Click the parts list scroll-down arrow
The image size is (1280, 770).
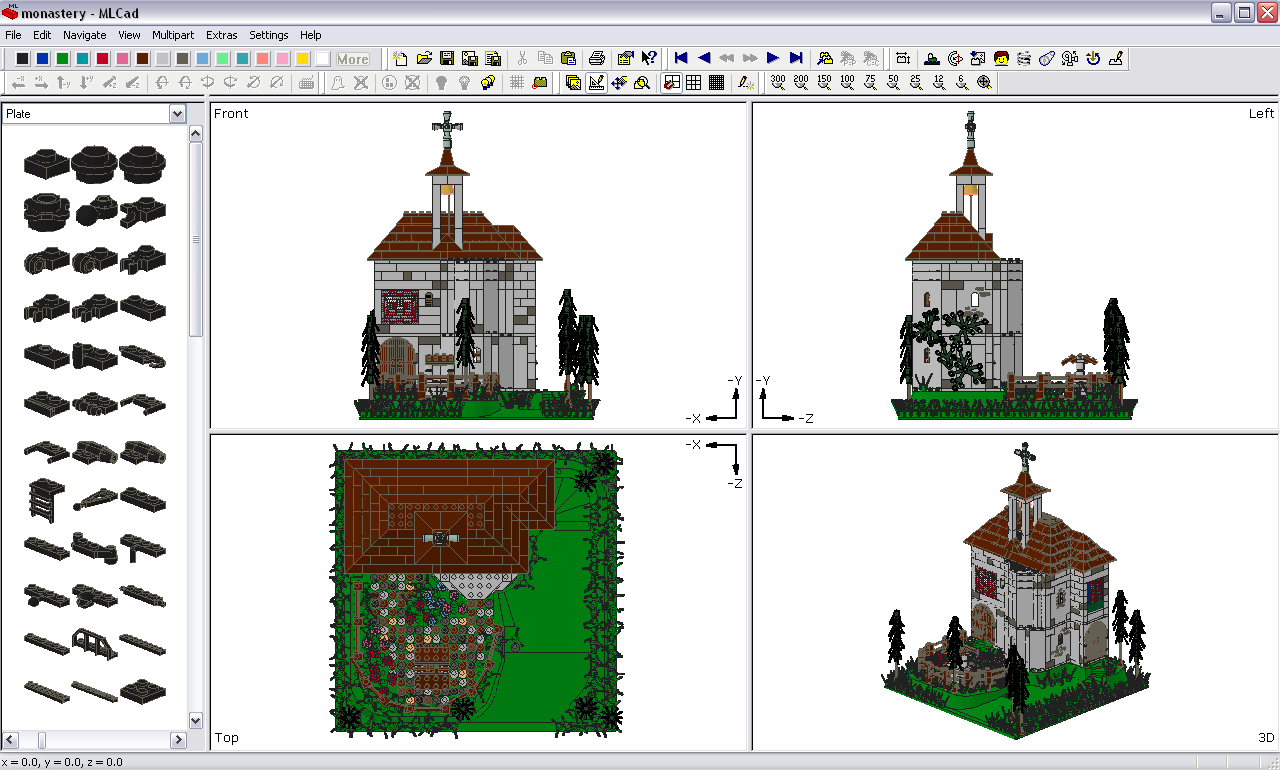pyautogui.click(x=196, y=720)
